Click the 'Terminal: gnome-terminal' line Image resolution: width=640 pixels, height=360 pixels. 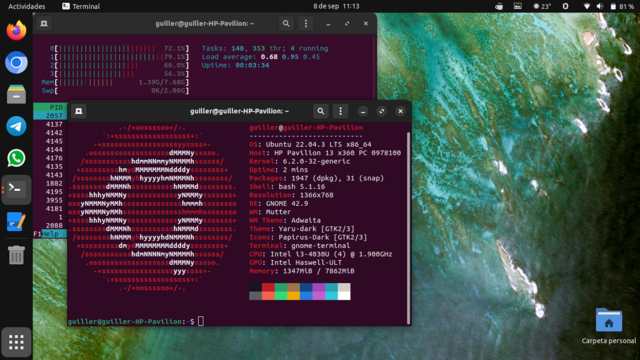click(300, 246)
